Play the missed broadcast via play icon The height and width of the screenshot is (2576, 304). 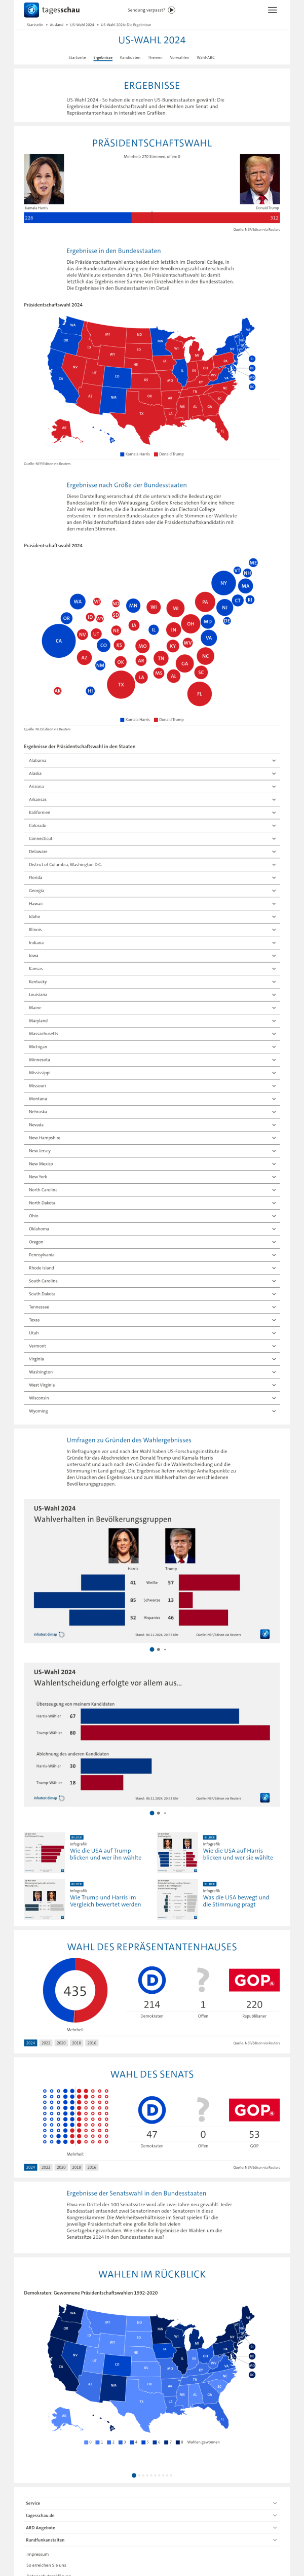click(x=172, y=10)
